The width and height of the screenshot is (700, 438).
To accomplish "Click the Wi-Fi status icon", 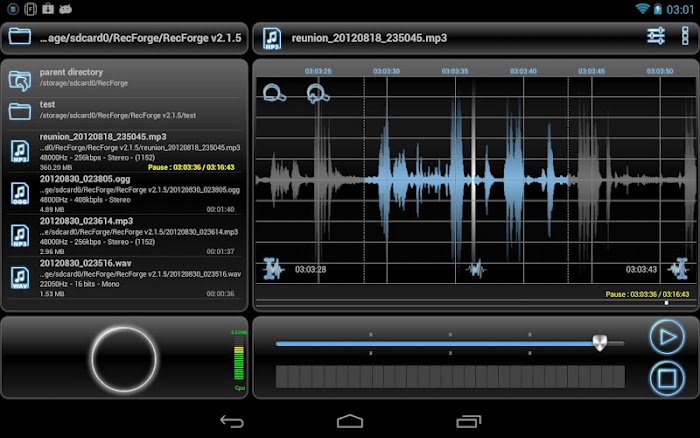I will 642,8.
